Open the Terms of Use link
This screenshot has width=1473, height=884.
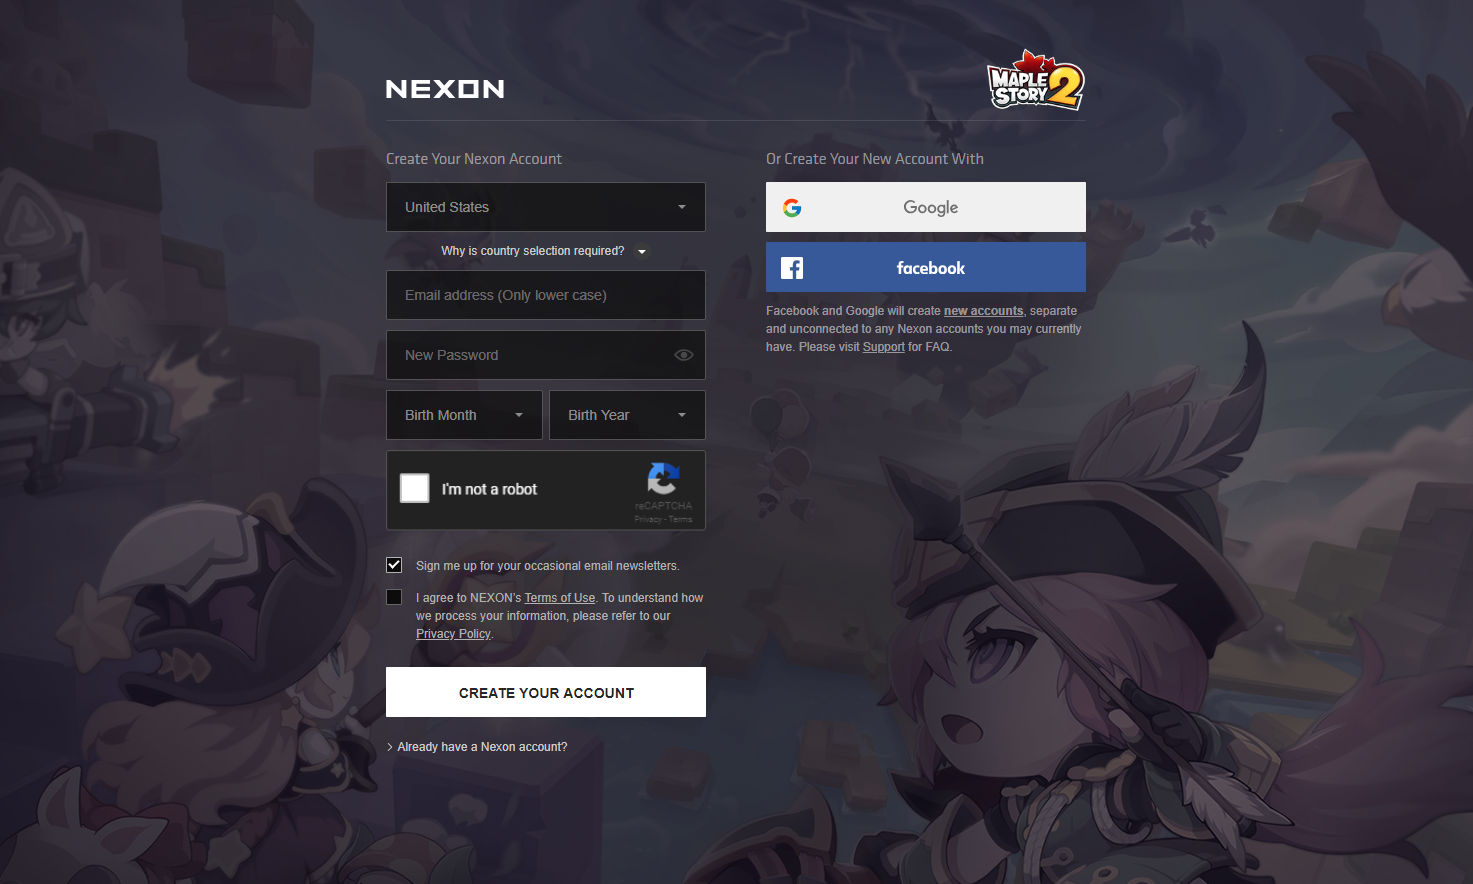tap(560, 598)
